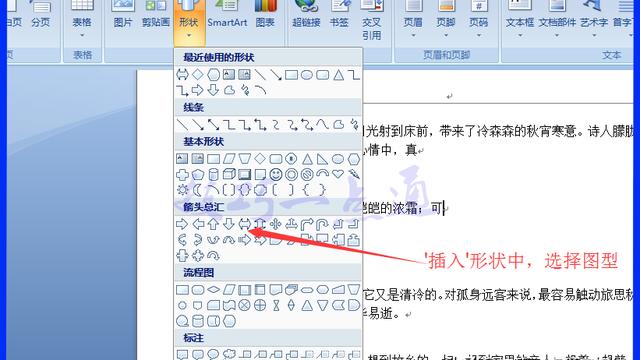Viewport: 640px width, 360px height.
Task: Select the up arrow in 箭头总汇
Action: point(213,224)
